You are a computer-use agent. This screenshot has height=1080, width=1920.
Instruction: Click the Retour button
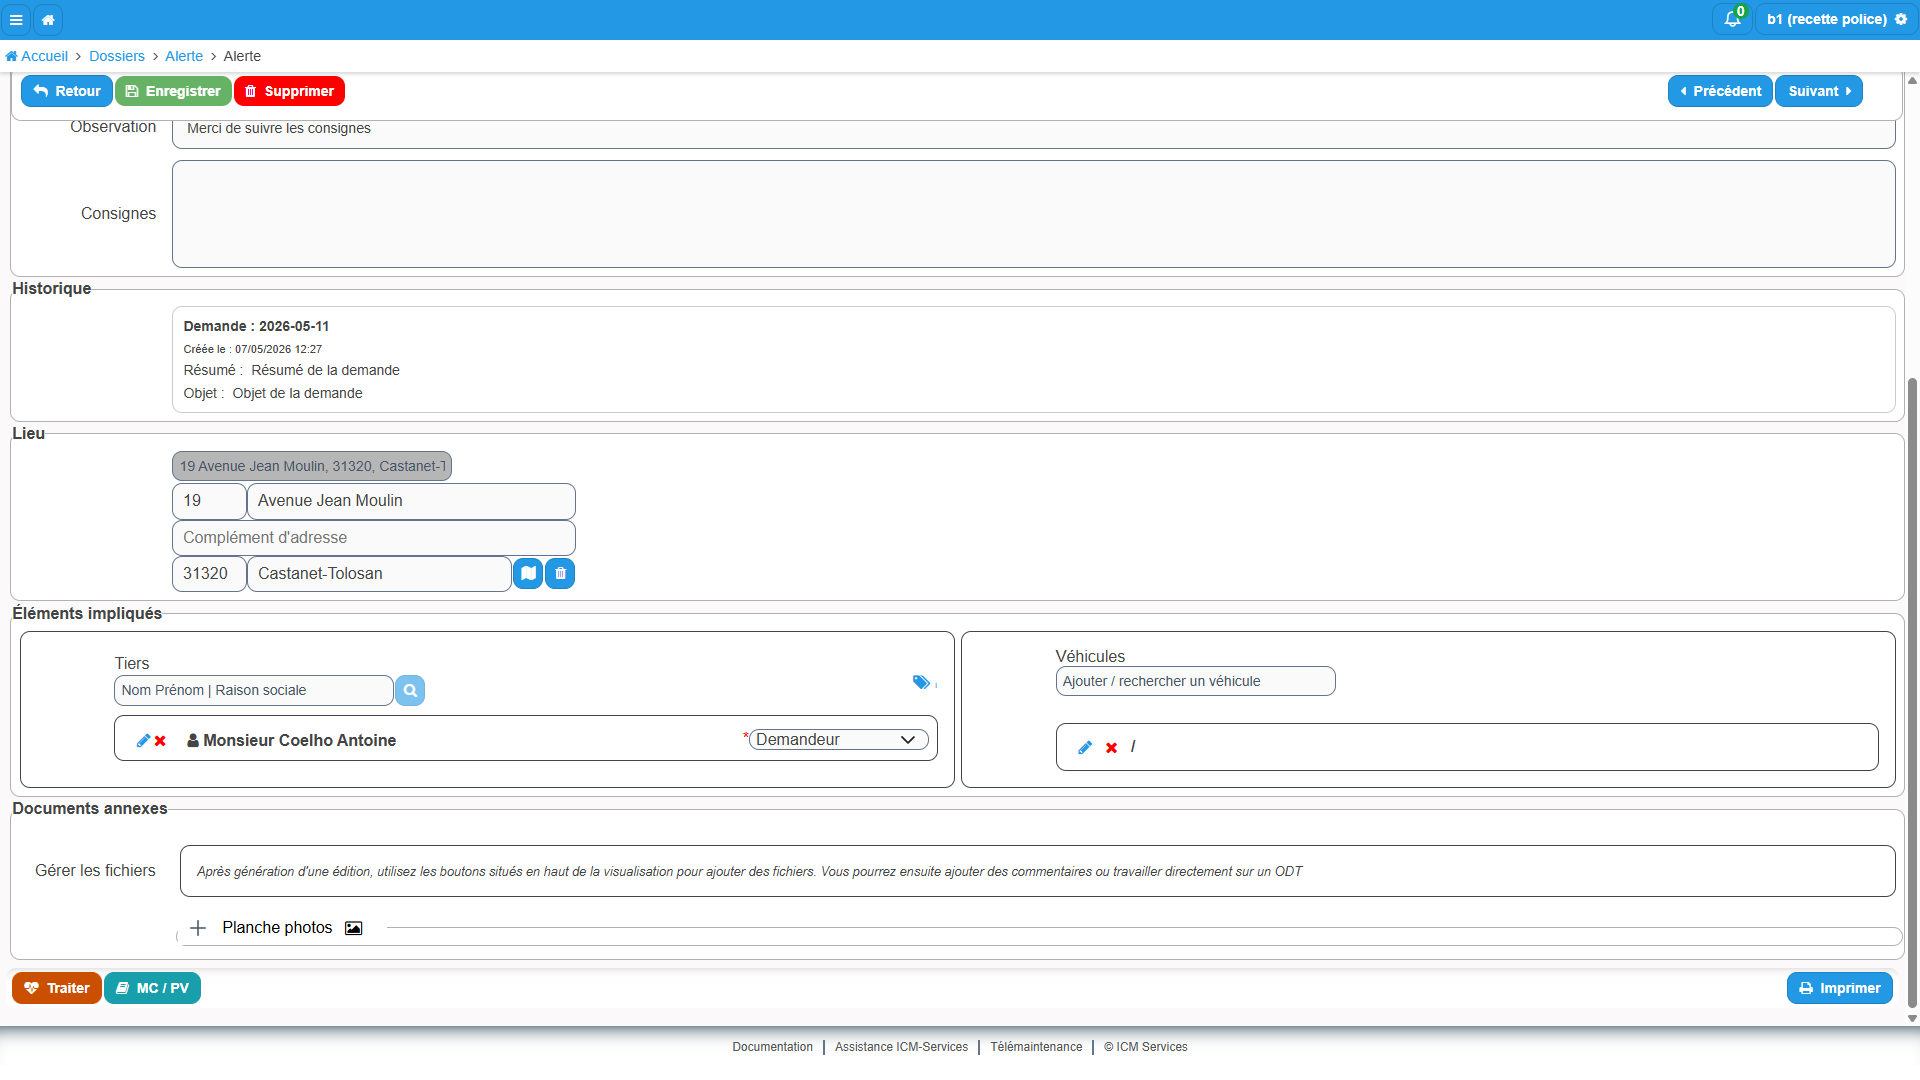(67, 91)
